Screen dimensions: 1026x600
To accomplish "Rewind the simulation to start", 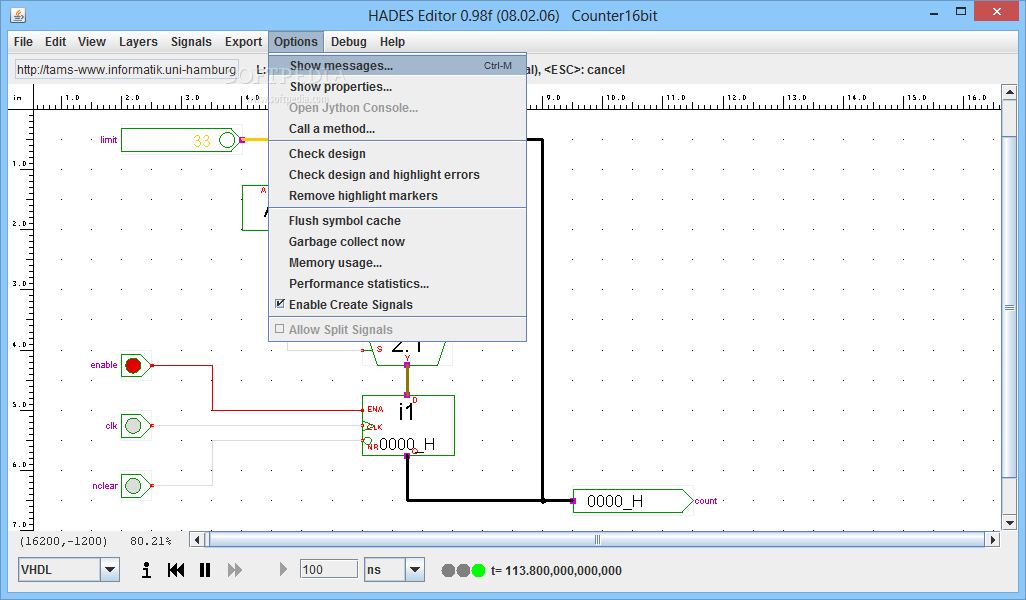I will point(176,570).
